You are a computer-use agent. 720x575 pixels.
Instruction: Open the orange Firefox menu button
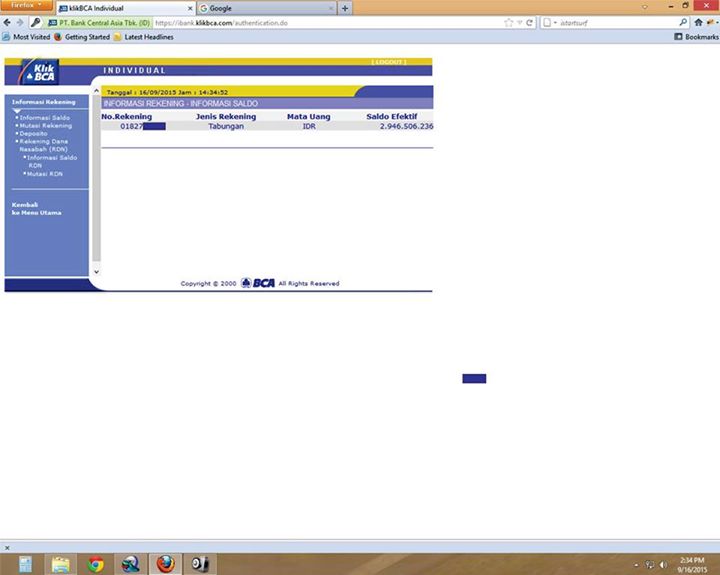coord(26,5)
